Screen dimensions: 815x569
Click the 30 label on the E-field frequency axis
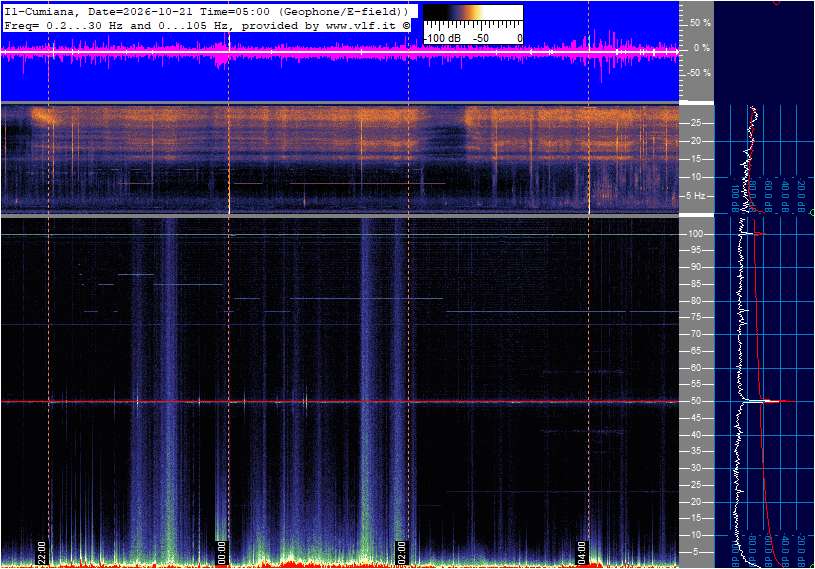(x=696, y=468)
